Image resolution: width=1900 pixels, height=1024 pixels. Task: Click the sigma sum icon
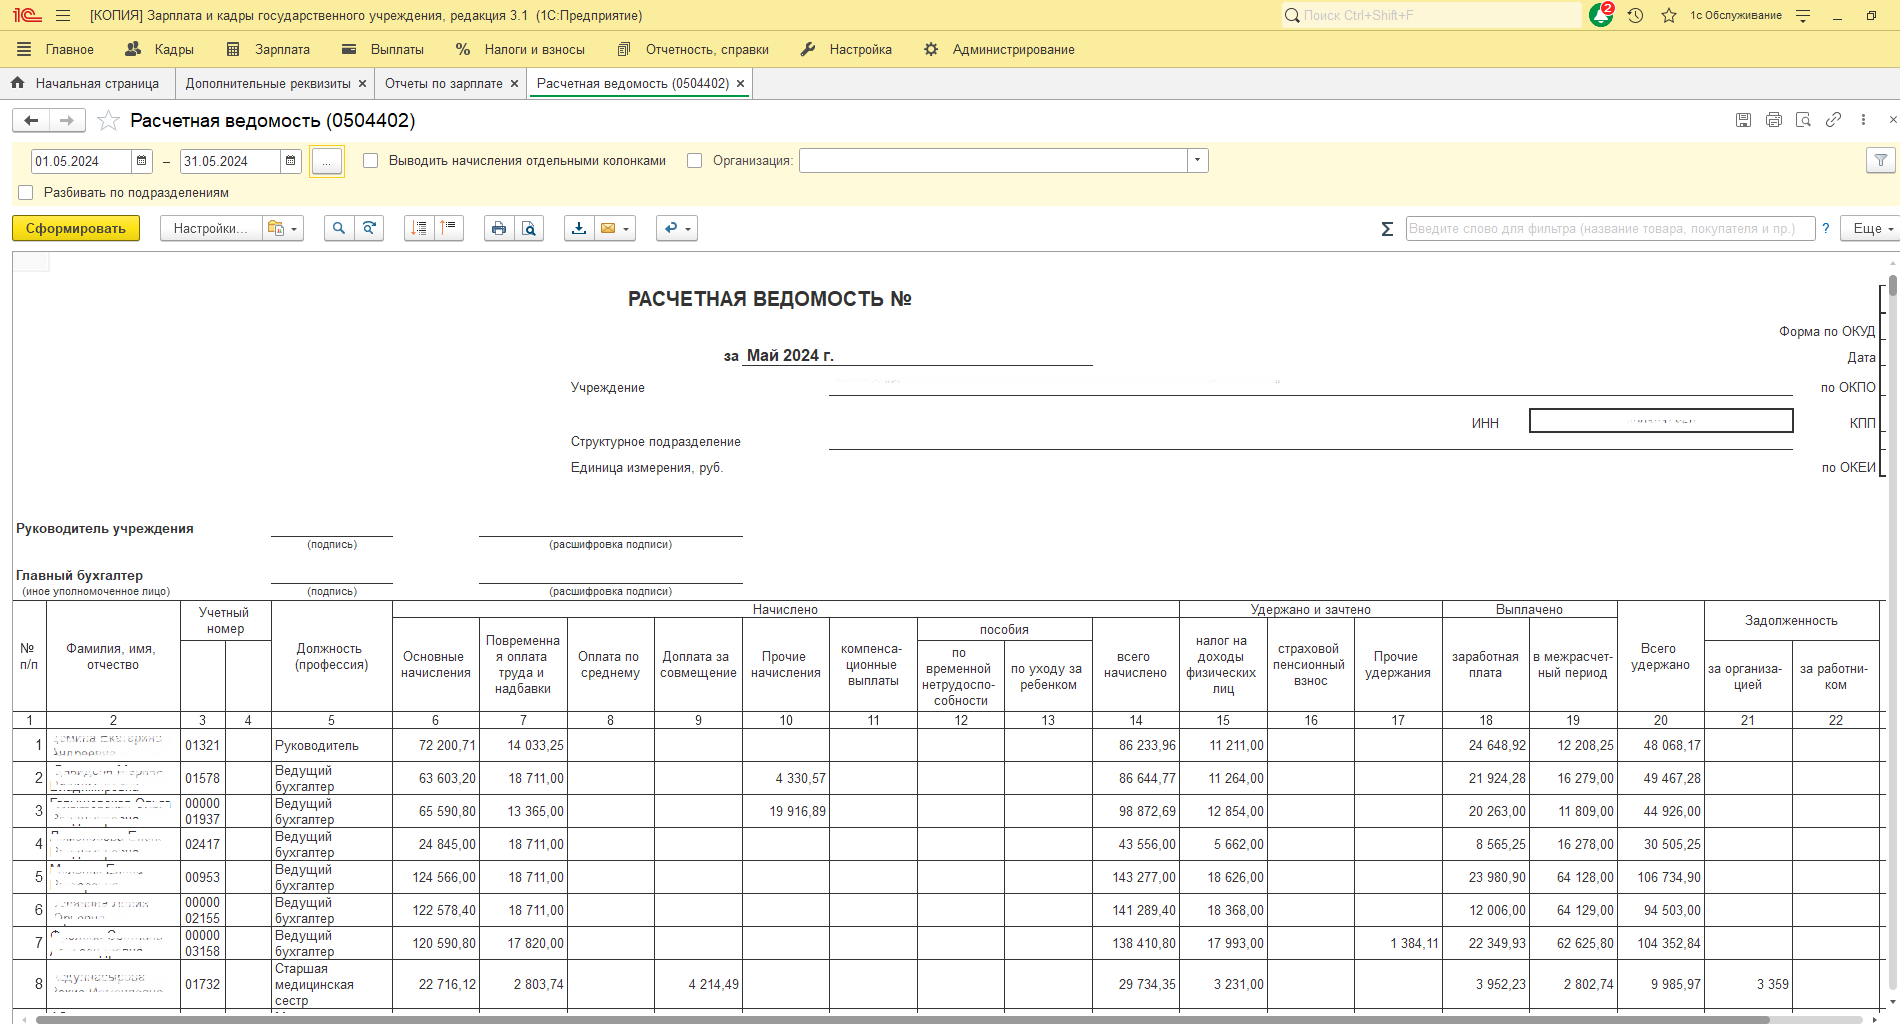coord(1387,229)
